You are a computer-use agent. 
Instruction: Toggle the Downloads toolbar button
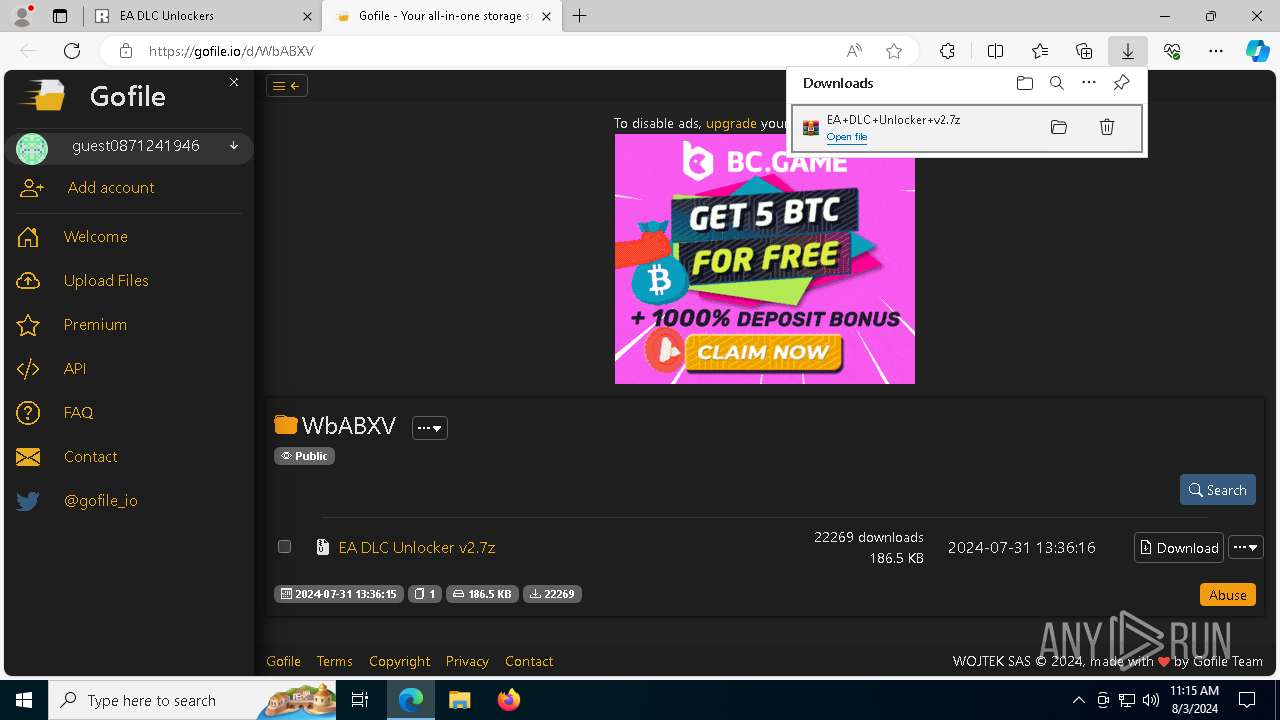point(1127,51)
